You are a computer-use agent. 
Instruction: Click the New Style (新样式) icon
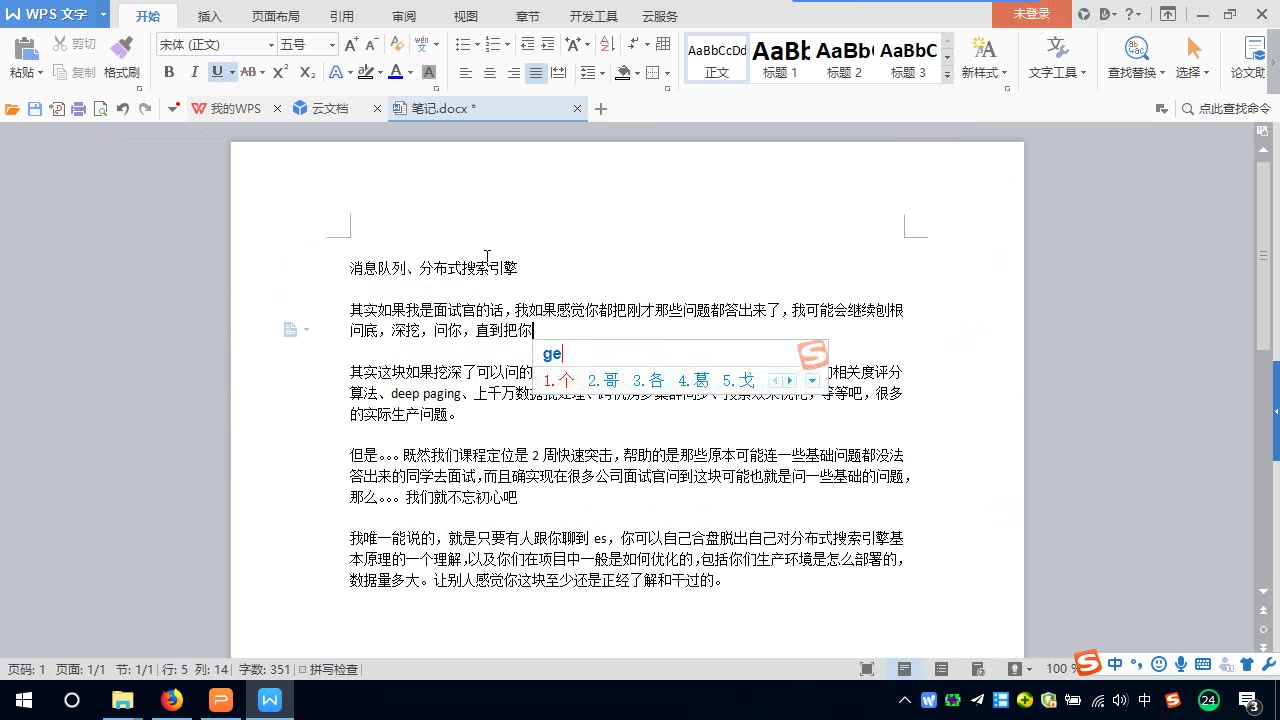[x=985, y=48]
